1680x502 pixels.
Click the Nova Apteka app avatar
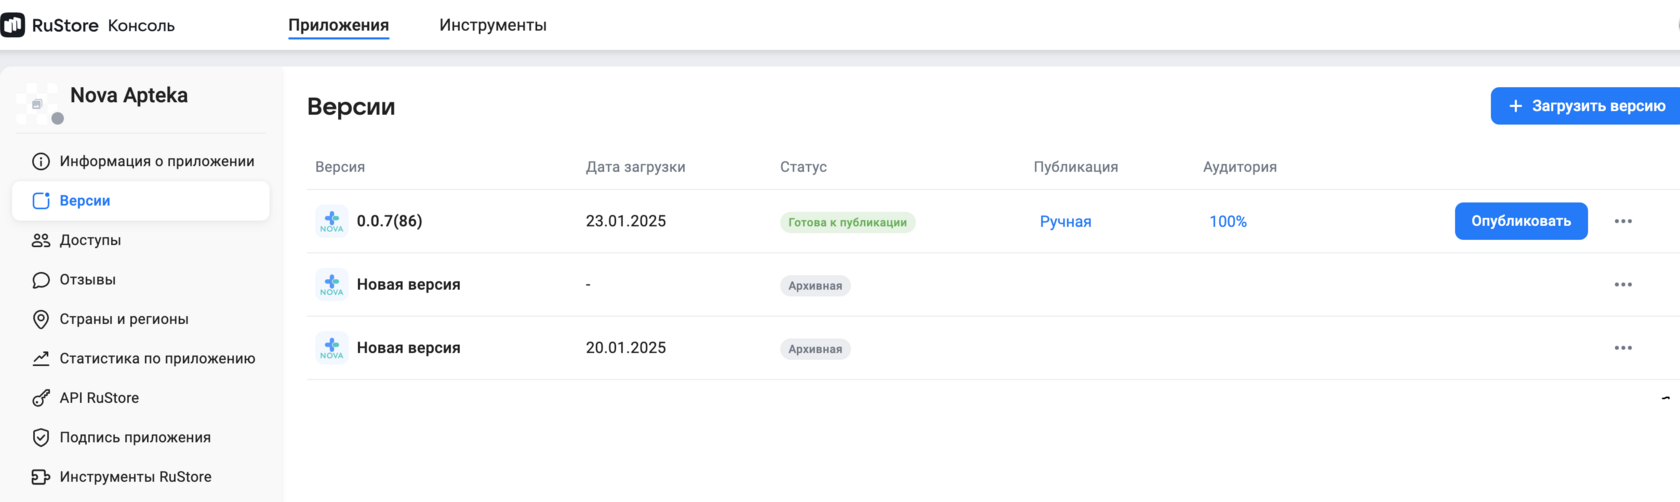coord(39,104)
